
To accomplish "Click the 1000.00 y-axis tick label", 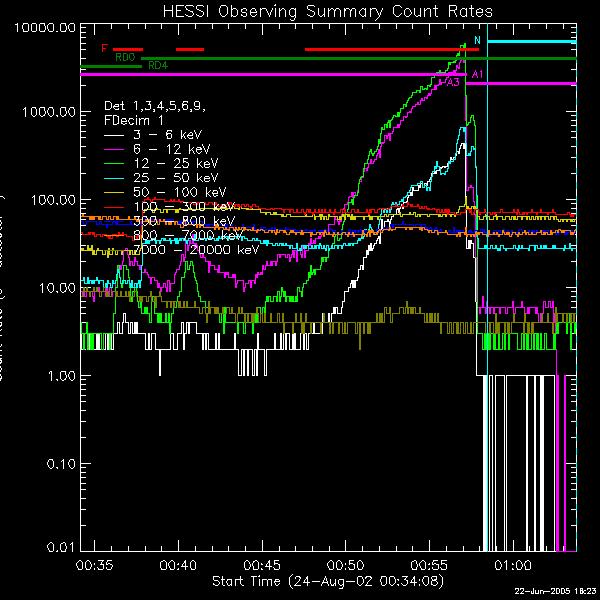I will [x=49, y=112].
